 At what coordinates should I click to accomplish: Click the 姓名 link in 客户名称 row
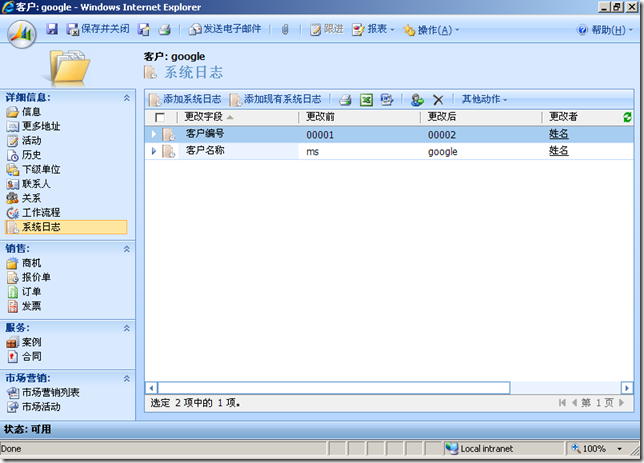coord(559,151)
